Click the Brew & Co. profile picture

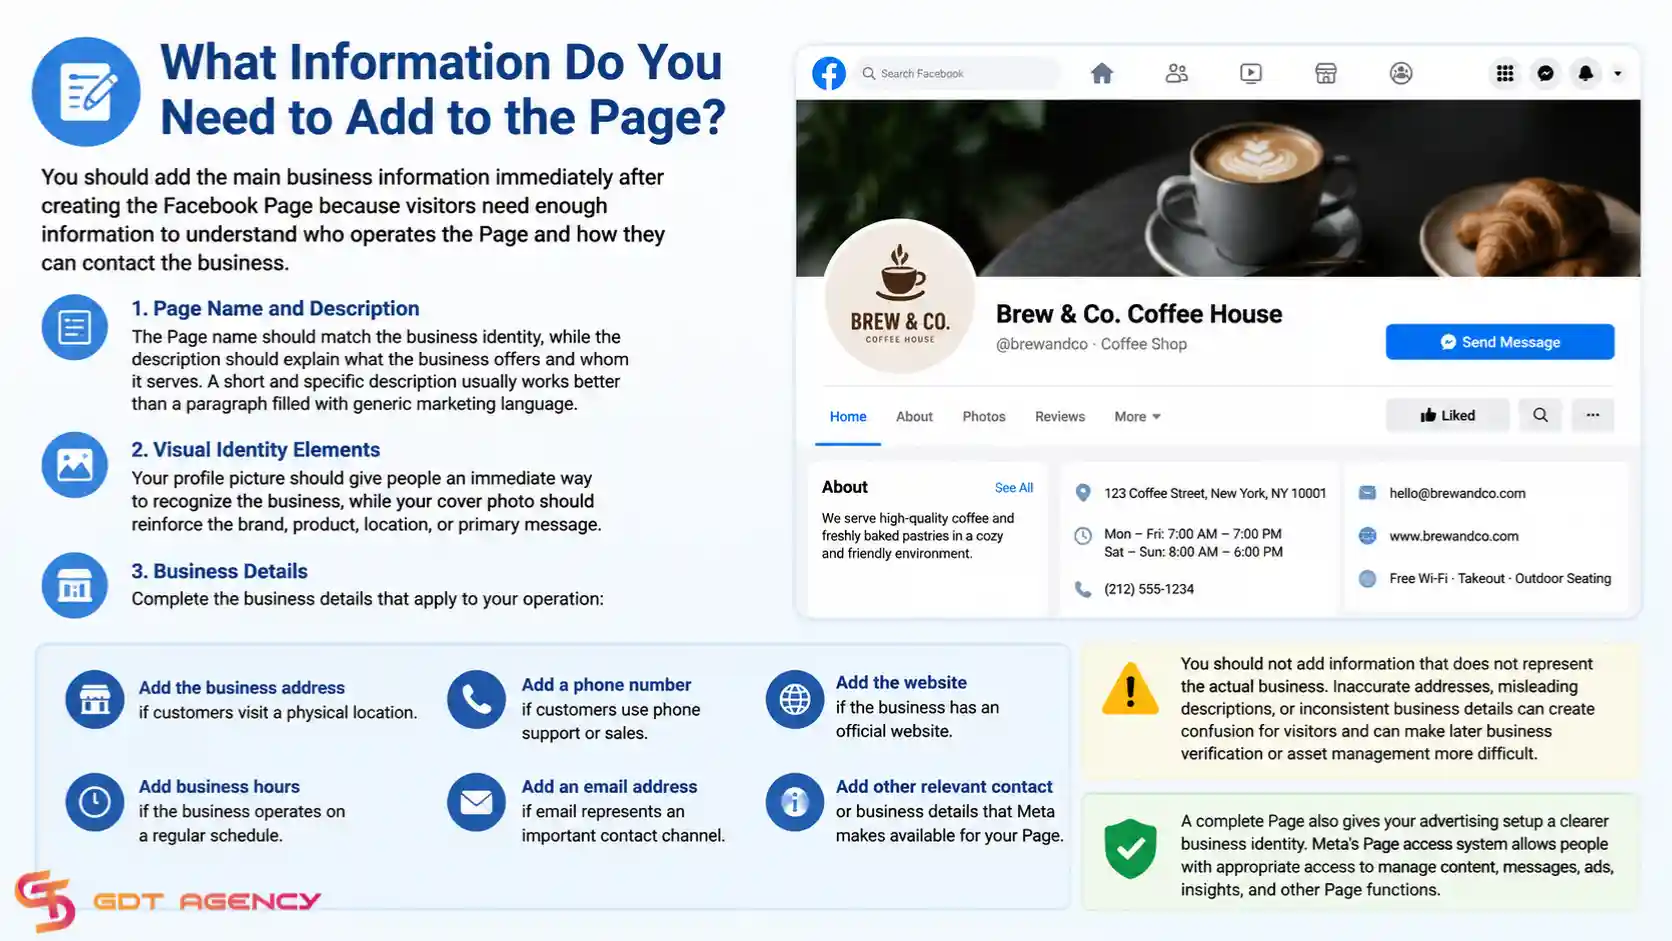click(900, 297)
